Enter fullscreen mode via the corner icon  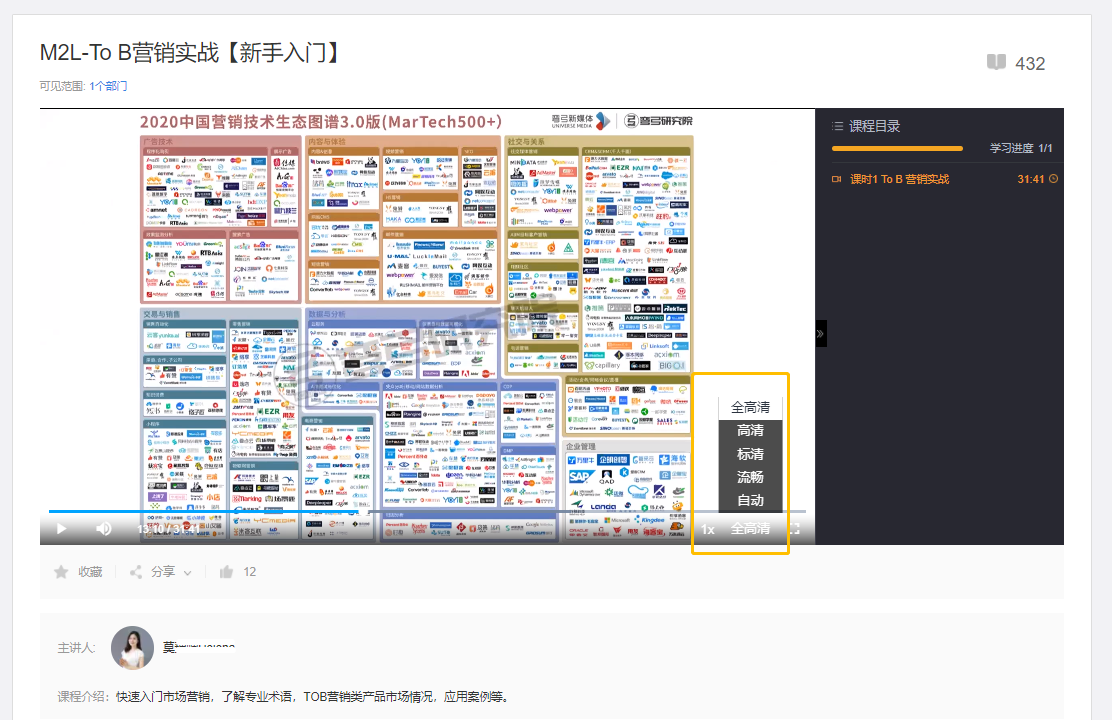[795, 529]
